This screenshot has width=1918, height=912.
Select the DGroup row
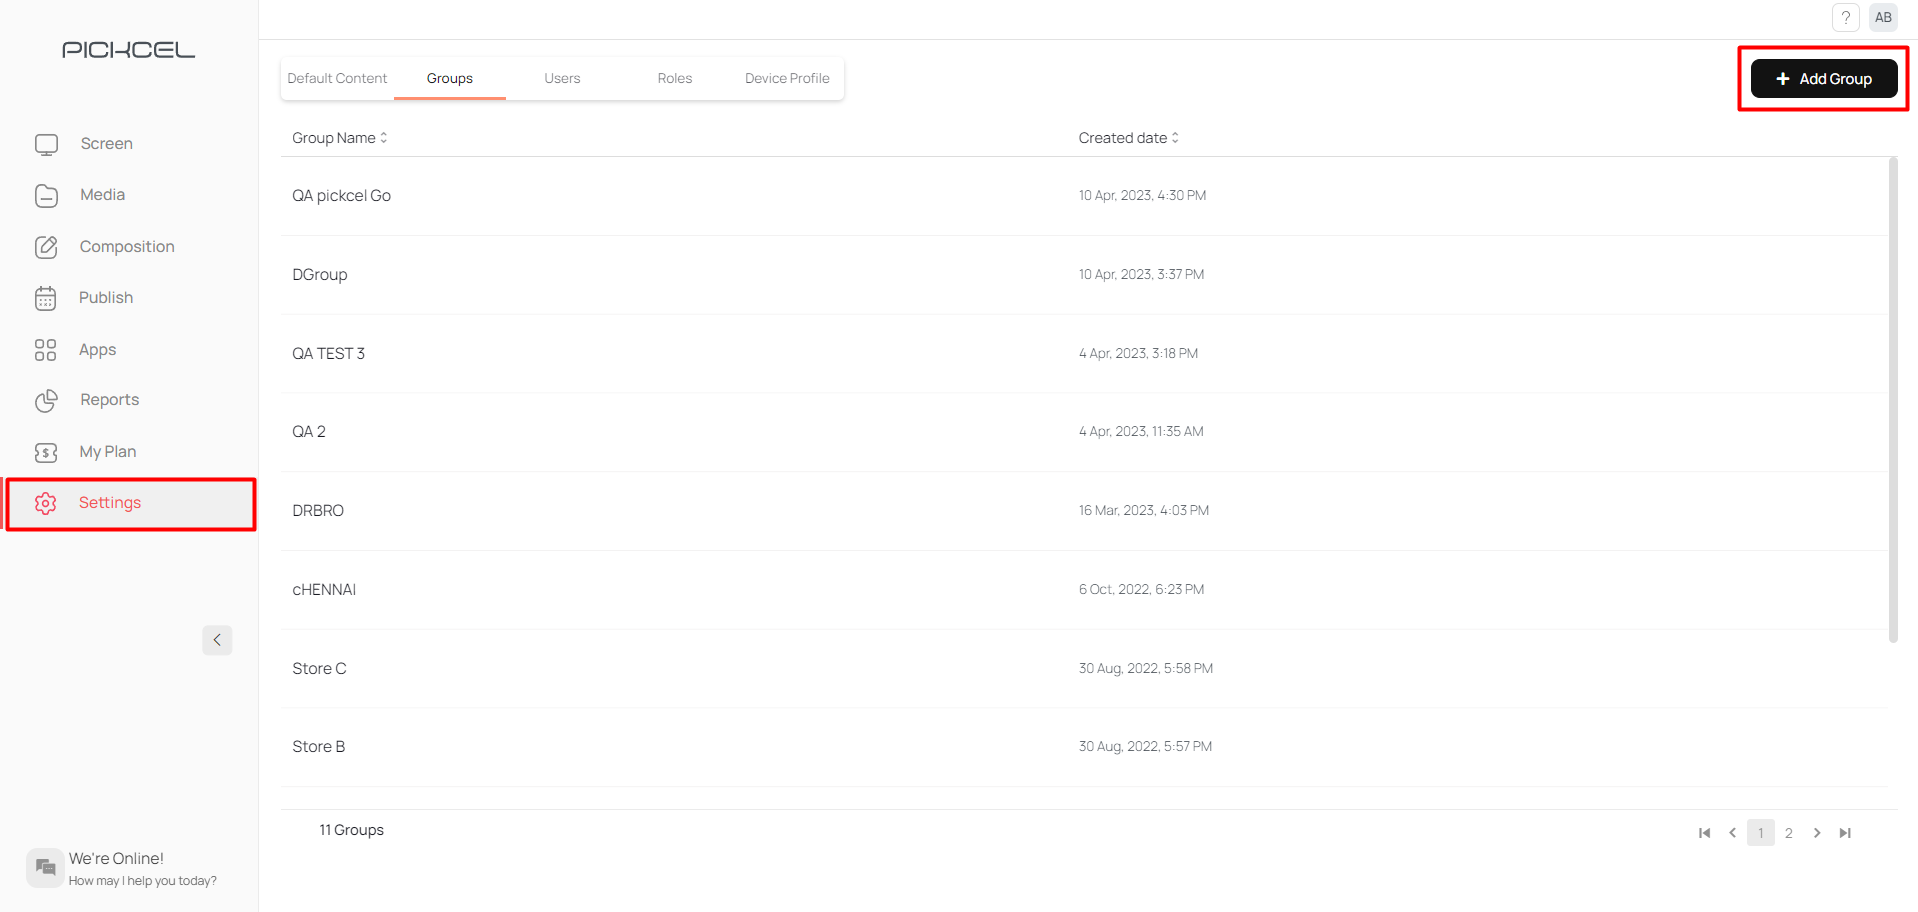[1084, 275]
